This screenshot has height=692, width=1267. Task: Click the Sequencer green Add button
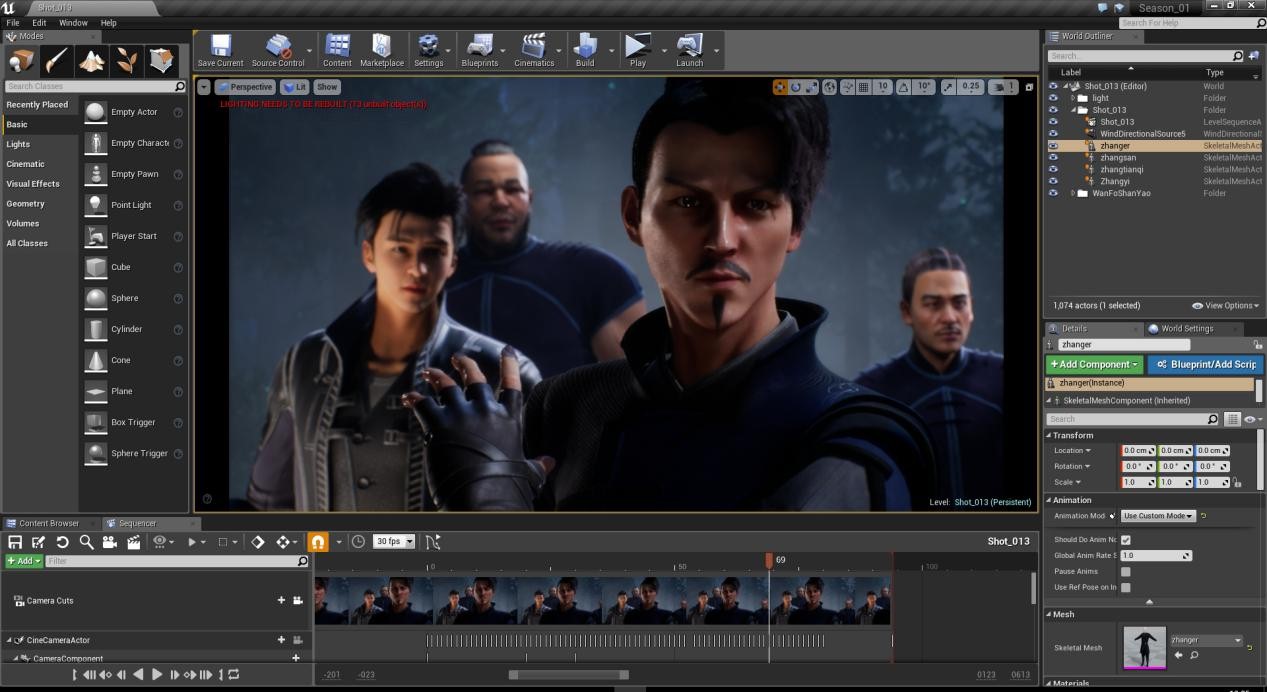24,561
